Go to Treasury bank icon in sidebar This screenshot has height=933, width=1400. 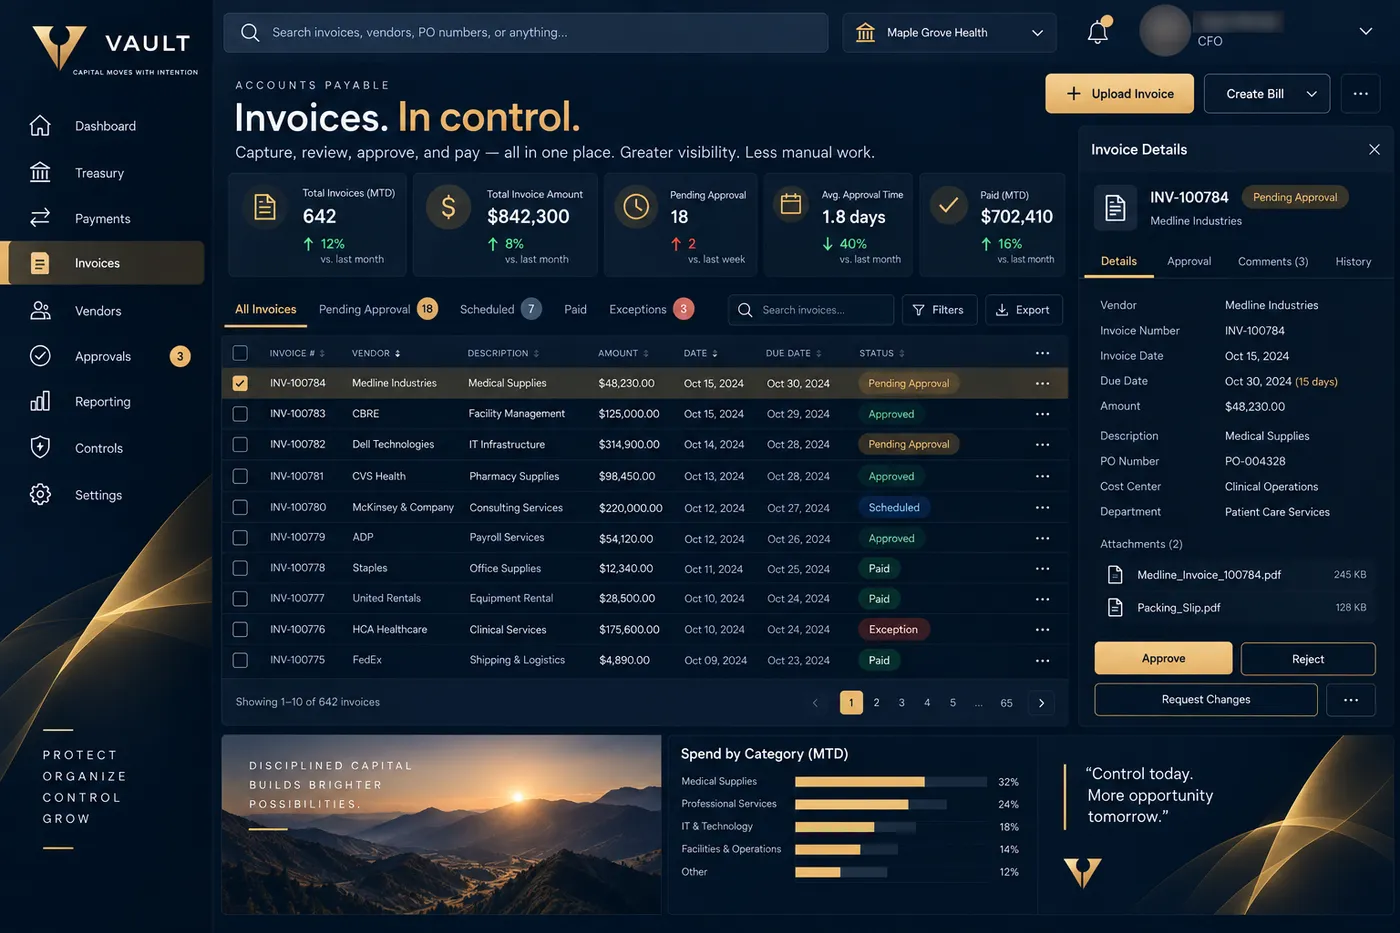(40, 173)
